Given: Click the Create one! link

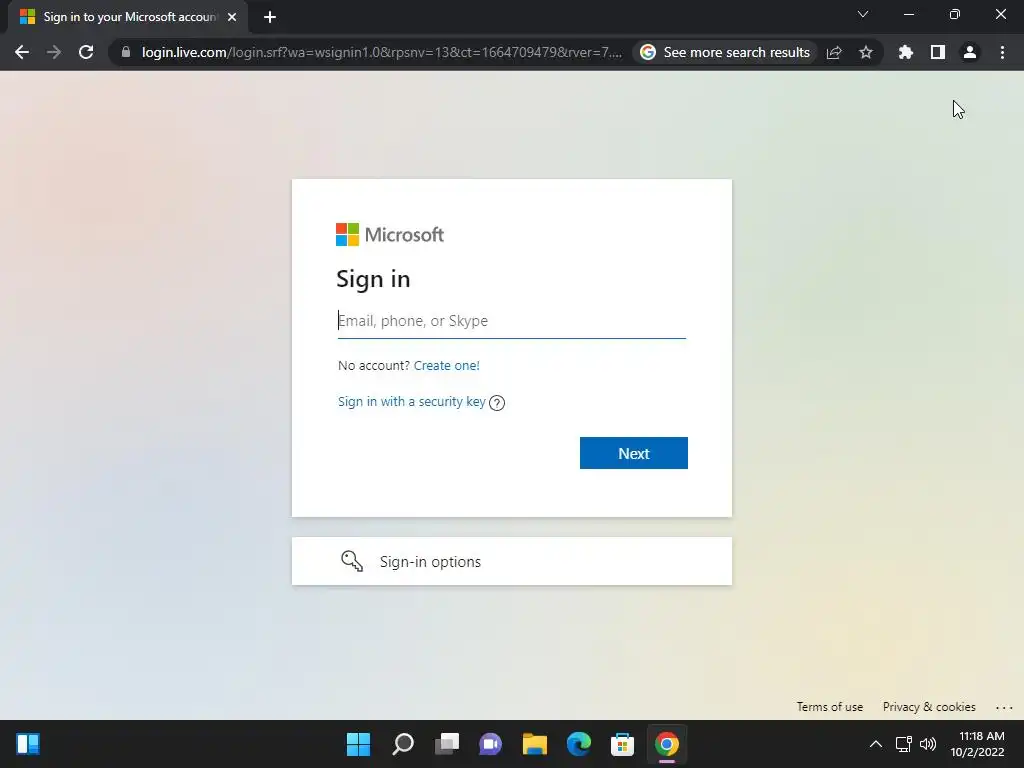Looking at the screenshot, I should point(447,366).
